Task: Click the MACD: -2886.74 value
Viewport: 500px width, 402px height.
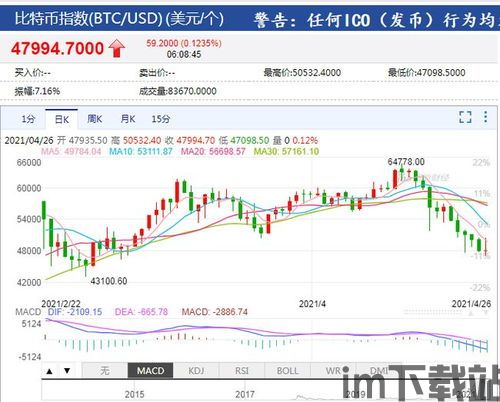Action: pyautogui.click(x=215, y=312)
